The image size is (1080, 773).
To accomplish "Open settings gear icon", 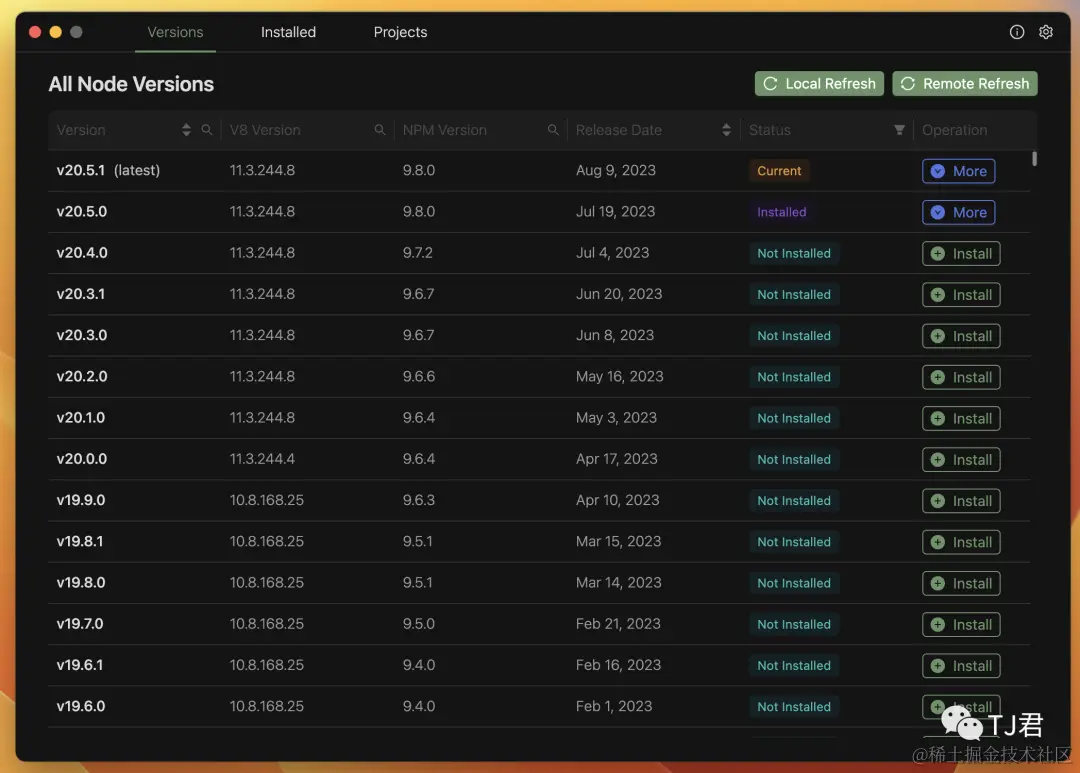I will [1046, 32].
